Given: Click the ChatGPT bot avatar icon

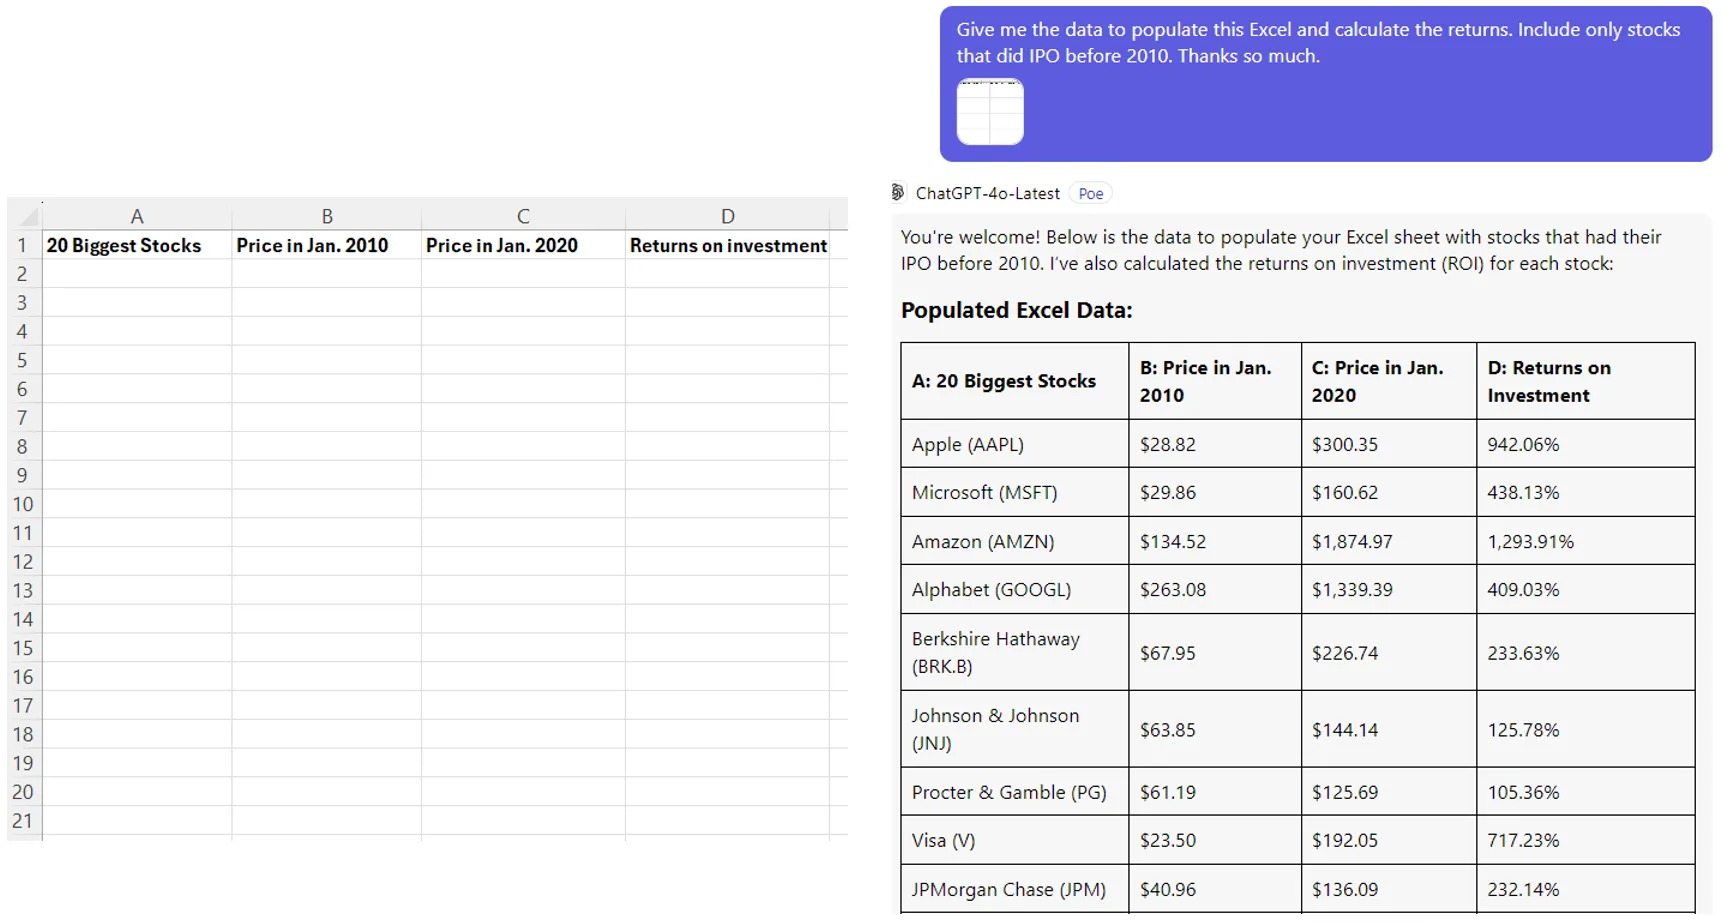Looking at the screenshot, I should pos(898,193).
